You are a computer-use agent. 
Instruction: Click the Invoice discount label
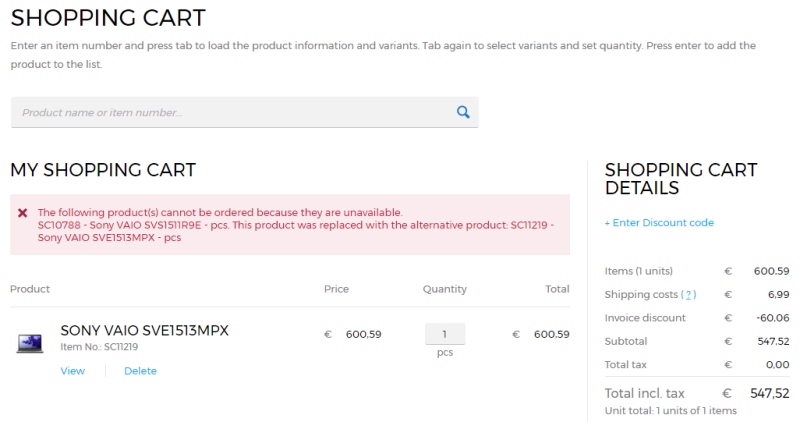point(645,318)
